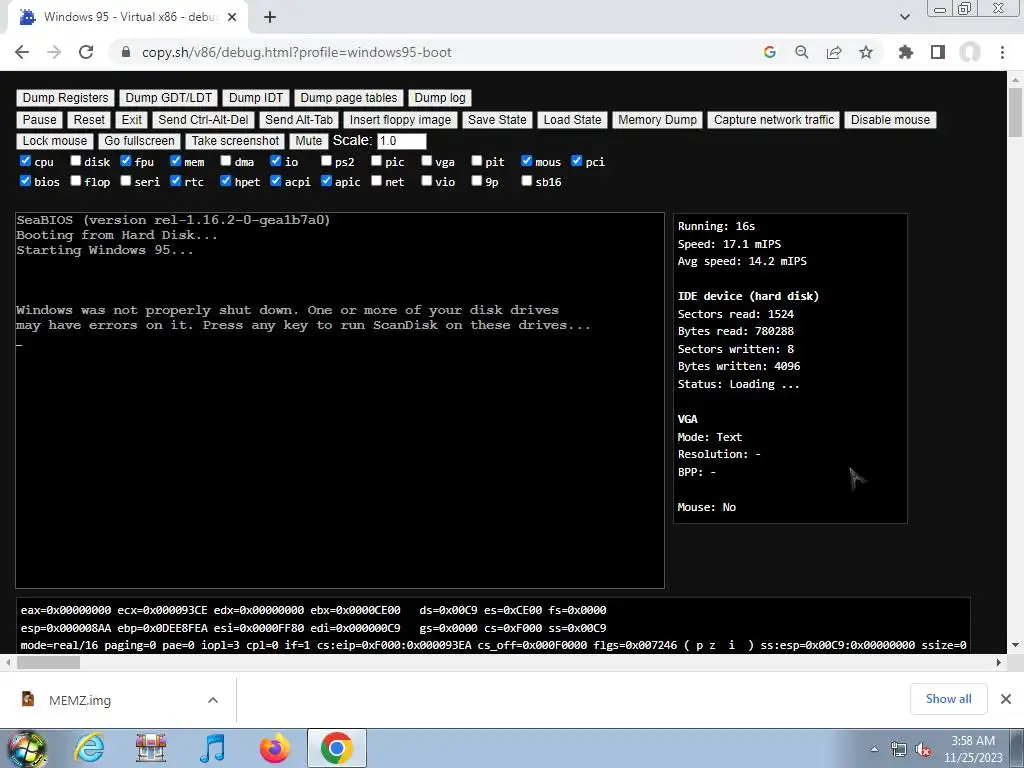Image resolution: width=1024 pixels, height=768 pixels.
Task: Enable vga log checkbox
Action: pos(426,161)
